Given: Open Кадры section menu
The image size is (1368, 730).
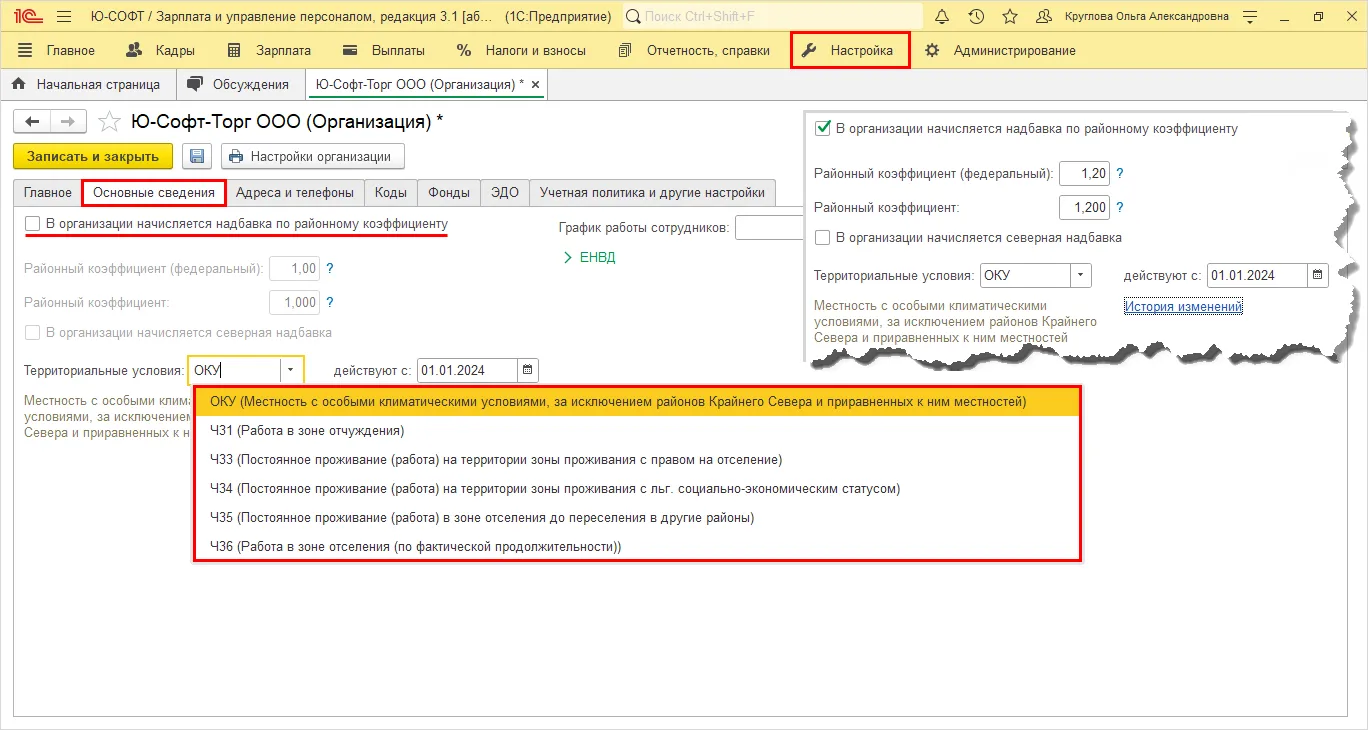Looking at the screenshot, I should coord(161,50).
